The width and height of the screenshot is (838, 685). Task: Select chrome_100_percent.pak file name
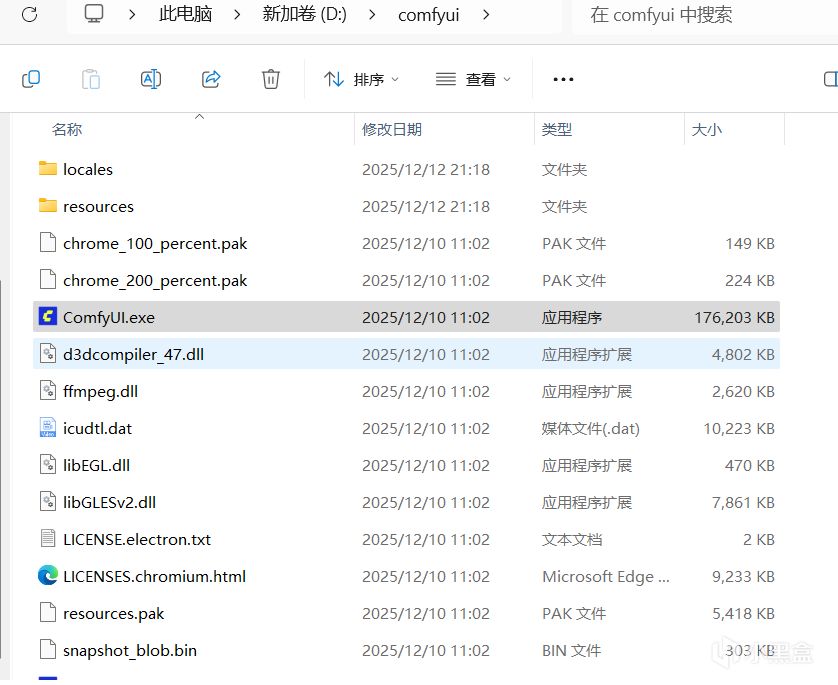(x=155, y=244)
